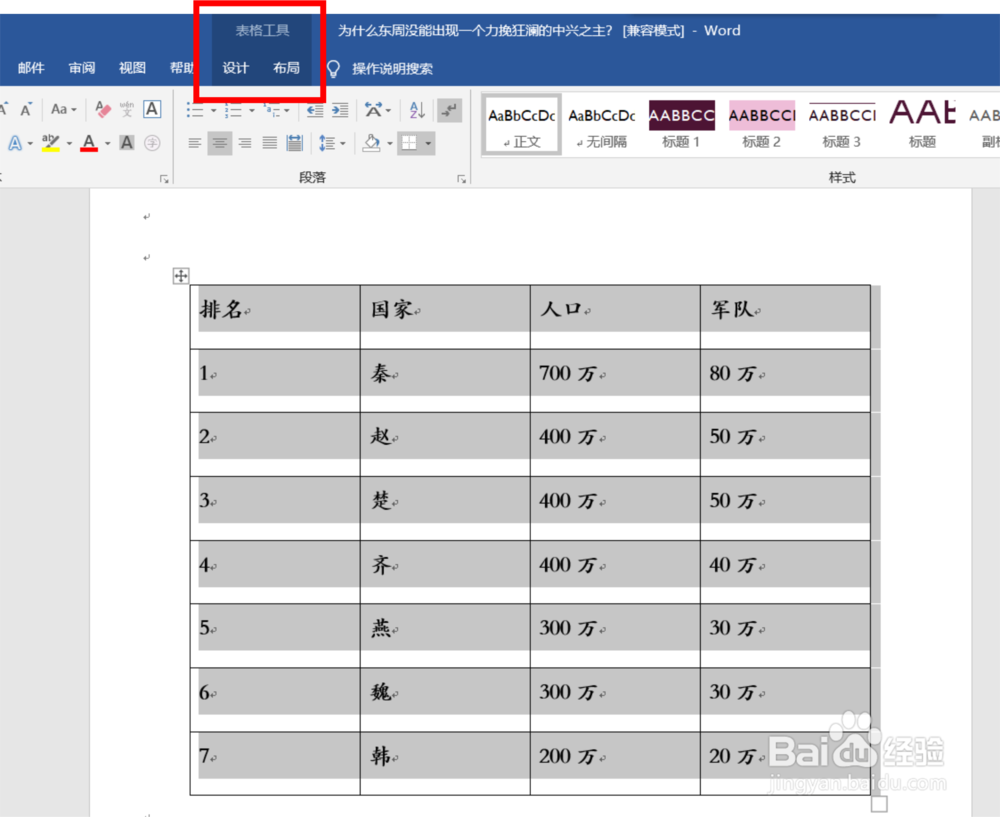Switch to the 设计 ribbon tab
Image resolution: width=1000 pixels, height=817 pixels.
[x=235, y=68]
